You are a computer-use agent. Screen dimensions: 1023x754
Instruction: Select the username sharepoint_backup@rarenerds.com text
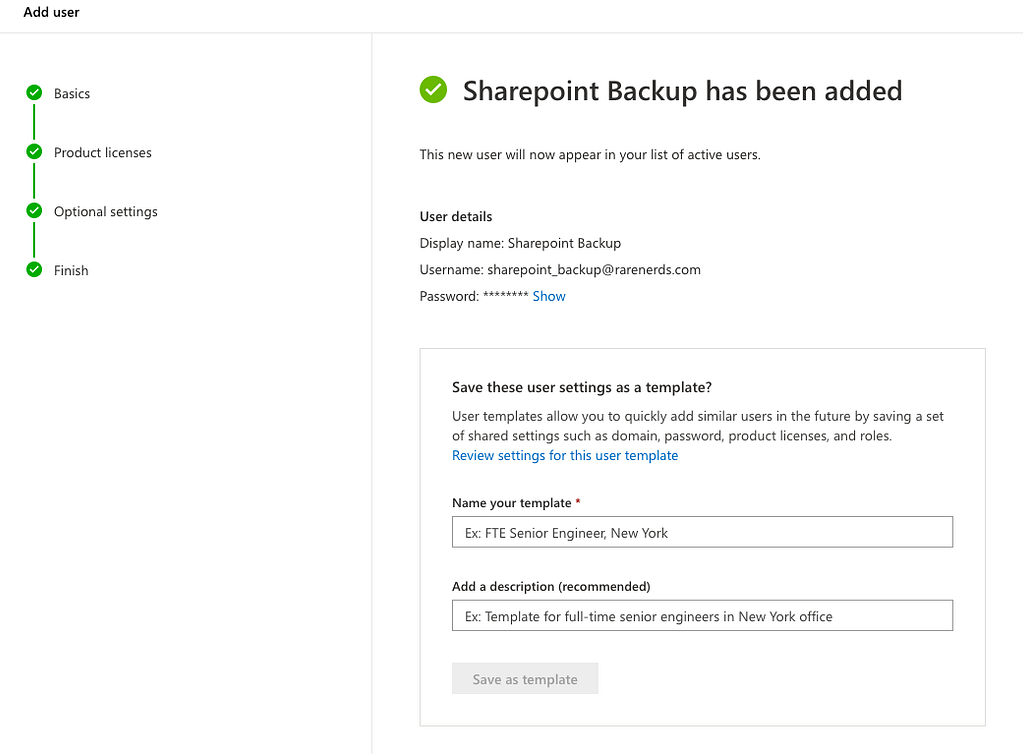click(594, 270)
